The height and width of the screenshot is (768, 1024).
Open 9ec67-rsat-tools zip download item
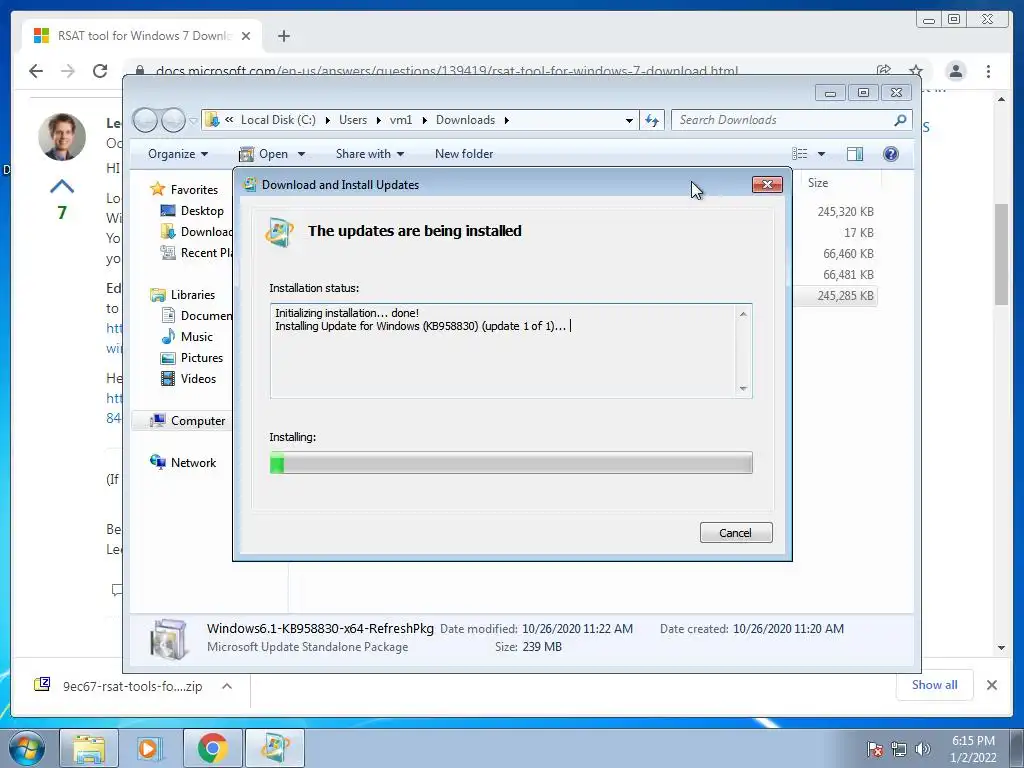(x=119, y=686)
